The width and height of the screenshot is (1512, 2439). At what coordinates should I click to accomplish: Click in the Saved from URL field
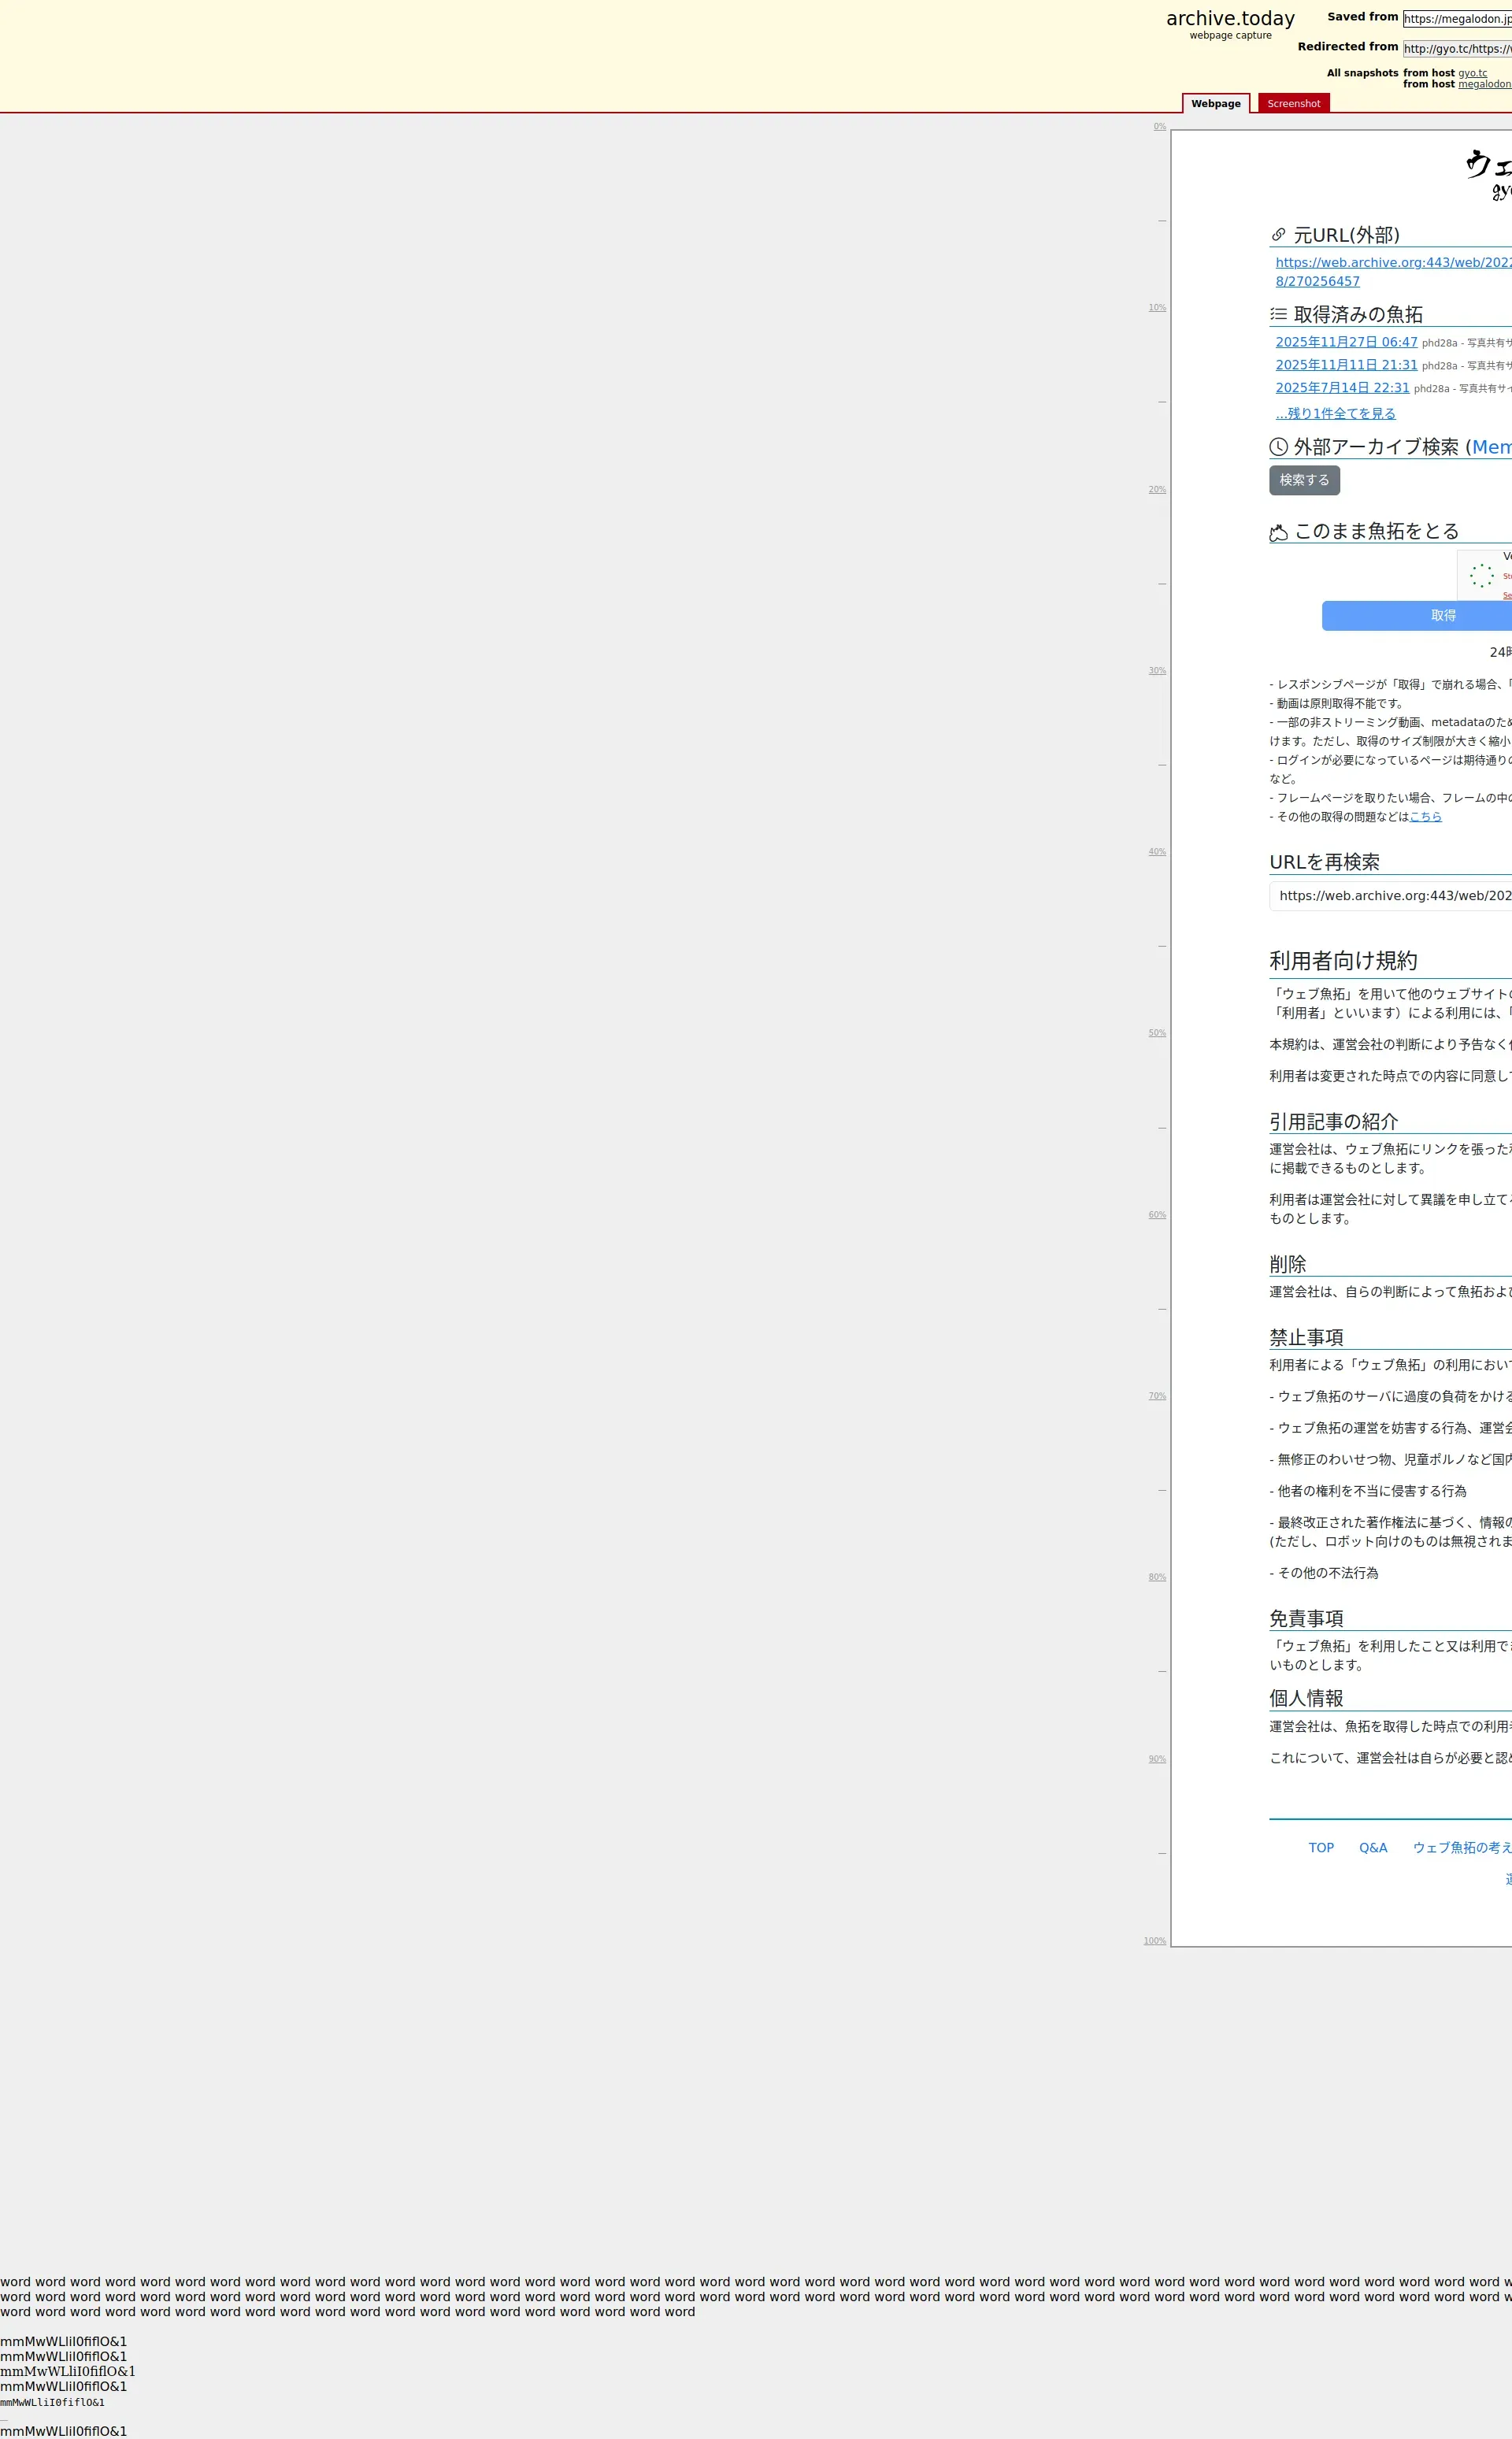[1457, 19]
